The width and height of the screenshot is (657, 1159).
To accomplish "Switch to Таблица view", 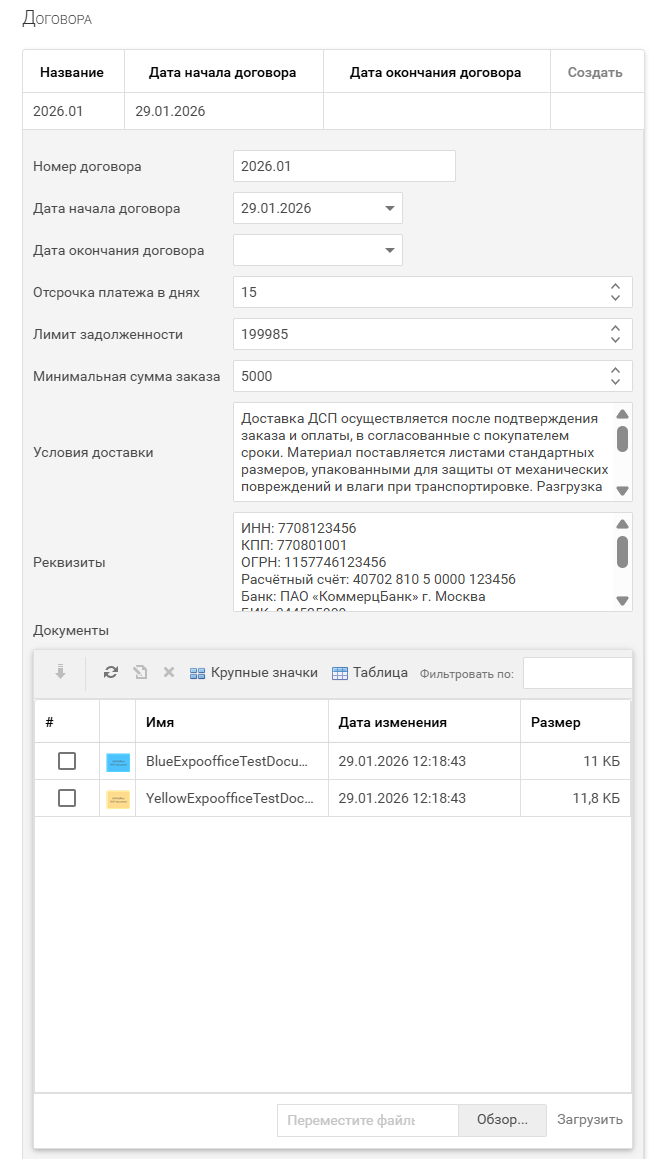I will pyautogui.click(x=369, y=673).
